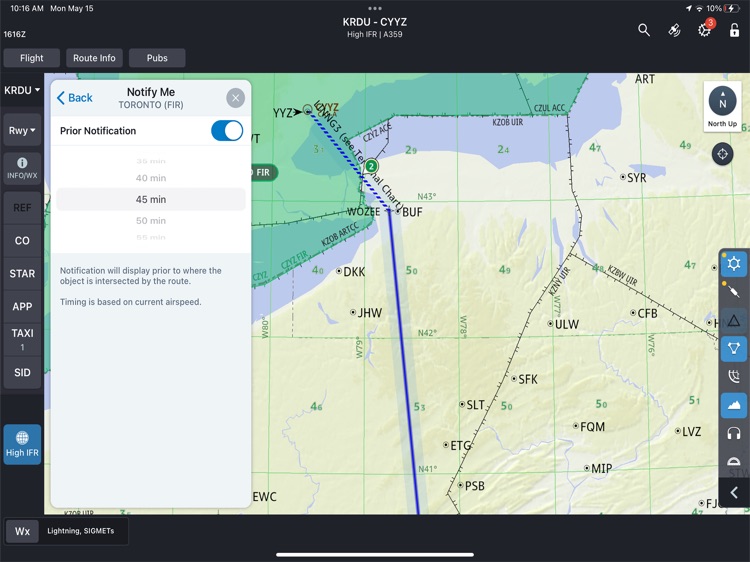
Task: Select the airspace polygon layer icon
Action: 734,348
